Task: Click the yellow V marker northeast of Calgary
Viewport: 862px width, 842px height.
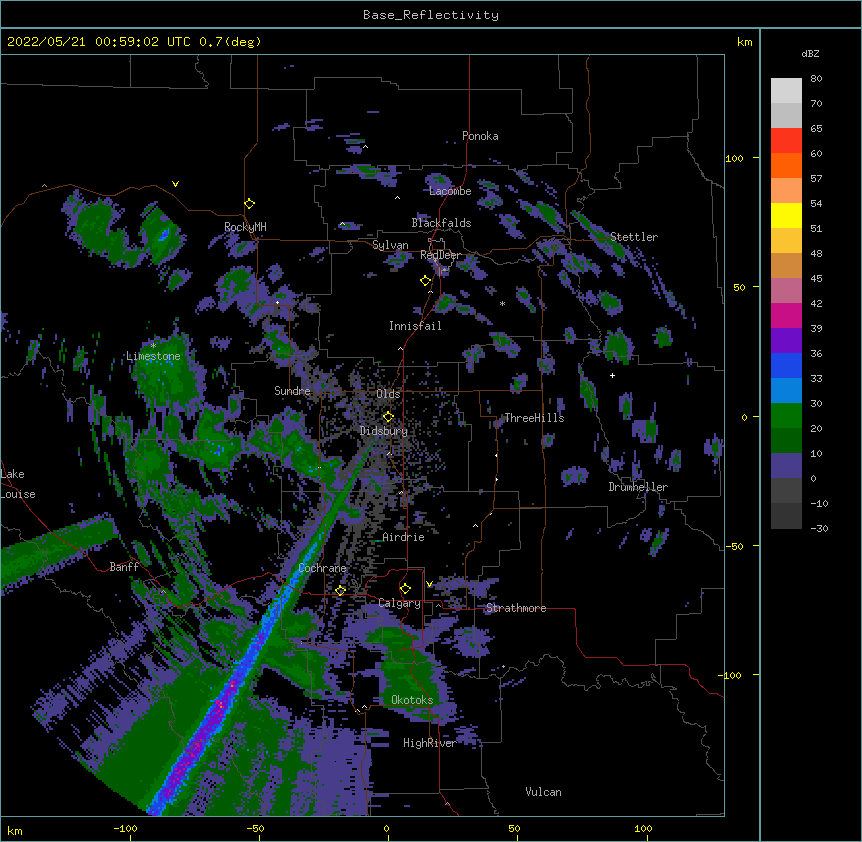Action: [x=429, y=584]
